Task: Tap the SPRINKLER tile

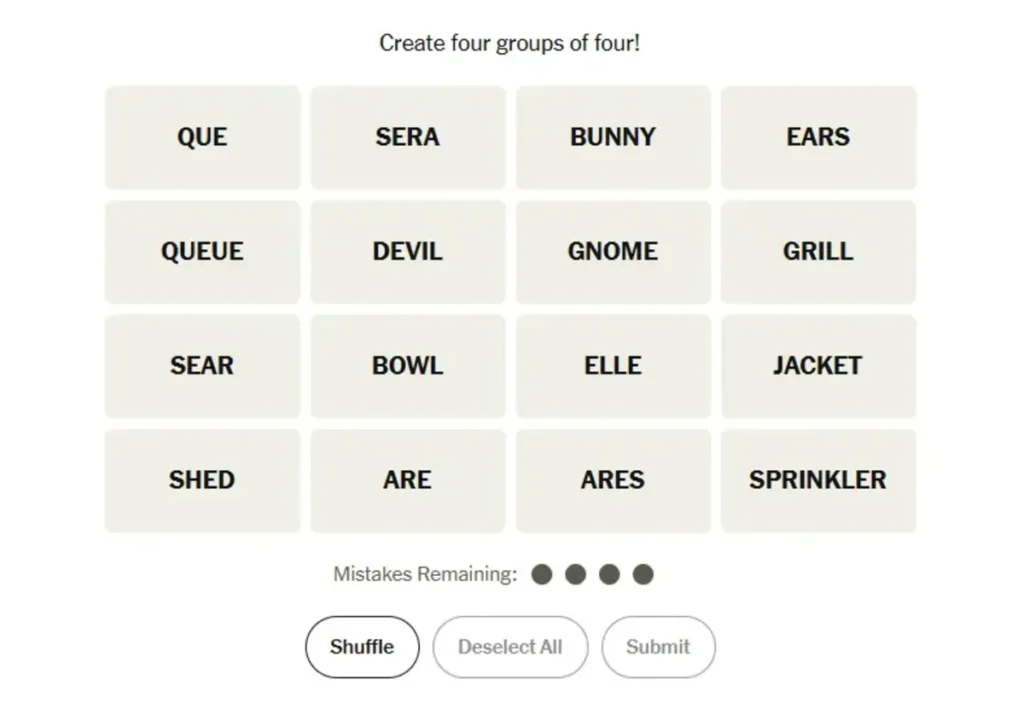Action: [x=818, y=480]
